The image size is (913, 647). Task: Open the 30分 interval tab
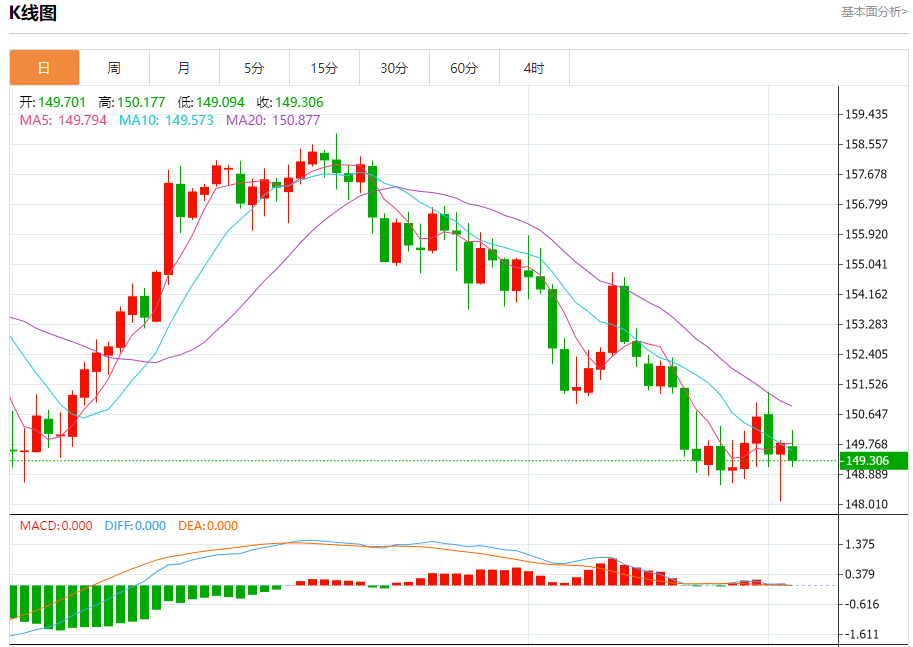[394, 68]
